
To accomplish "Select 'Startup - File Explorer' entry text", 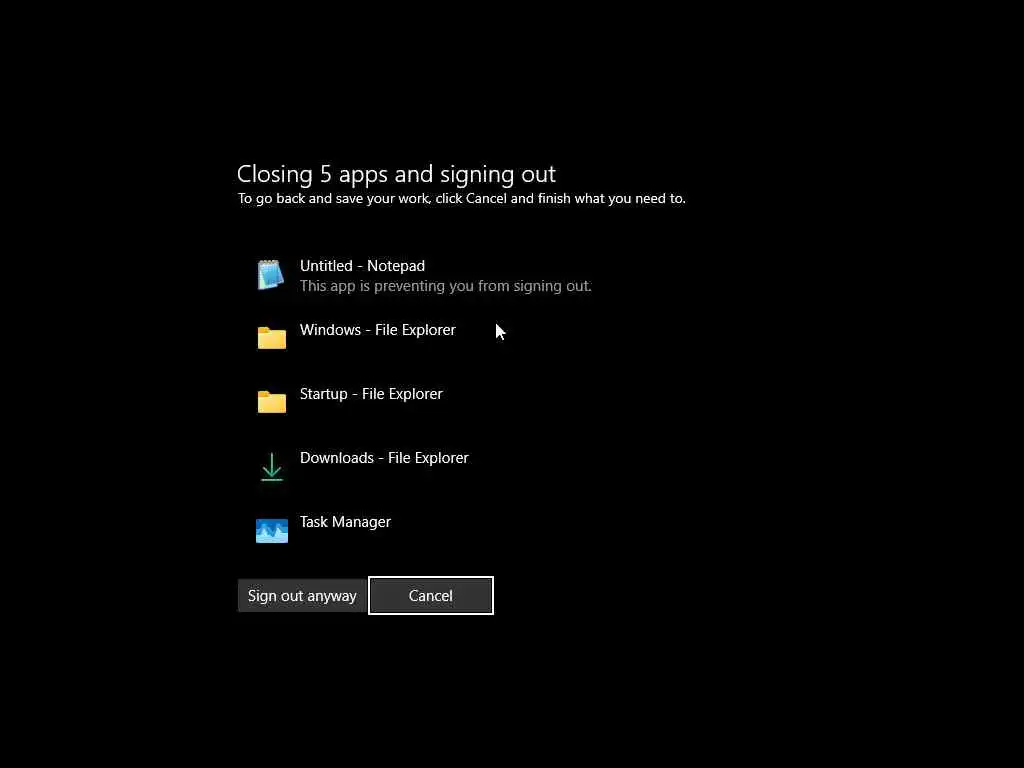I will (371, 394).
